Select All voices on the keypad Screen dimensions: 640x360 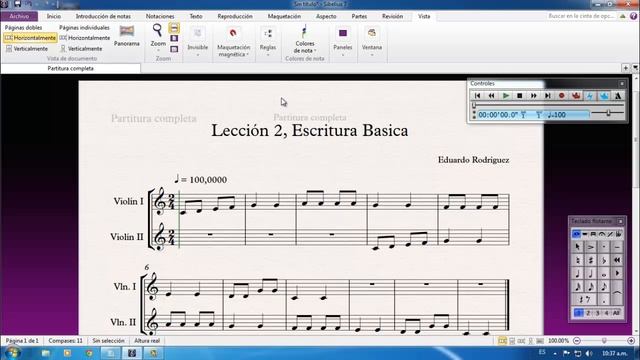click(616, 313)
